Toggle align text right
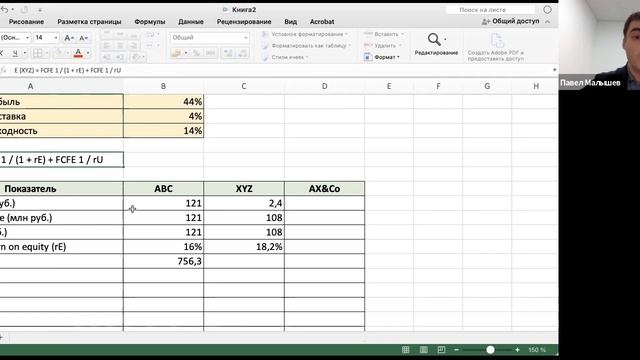 (x=133, y=46)
